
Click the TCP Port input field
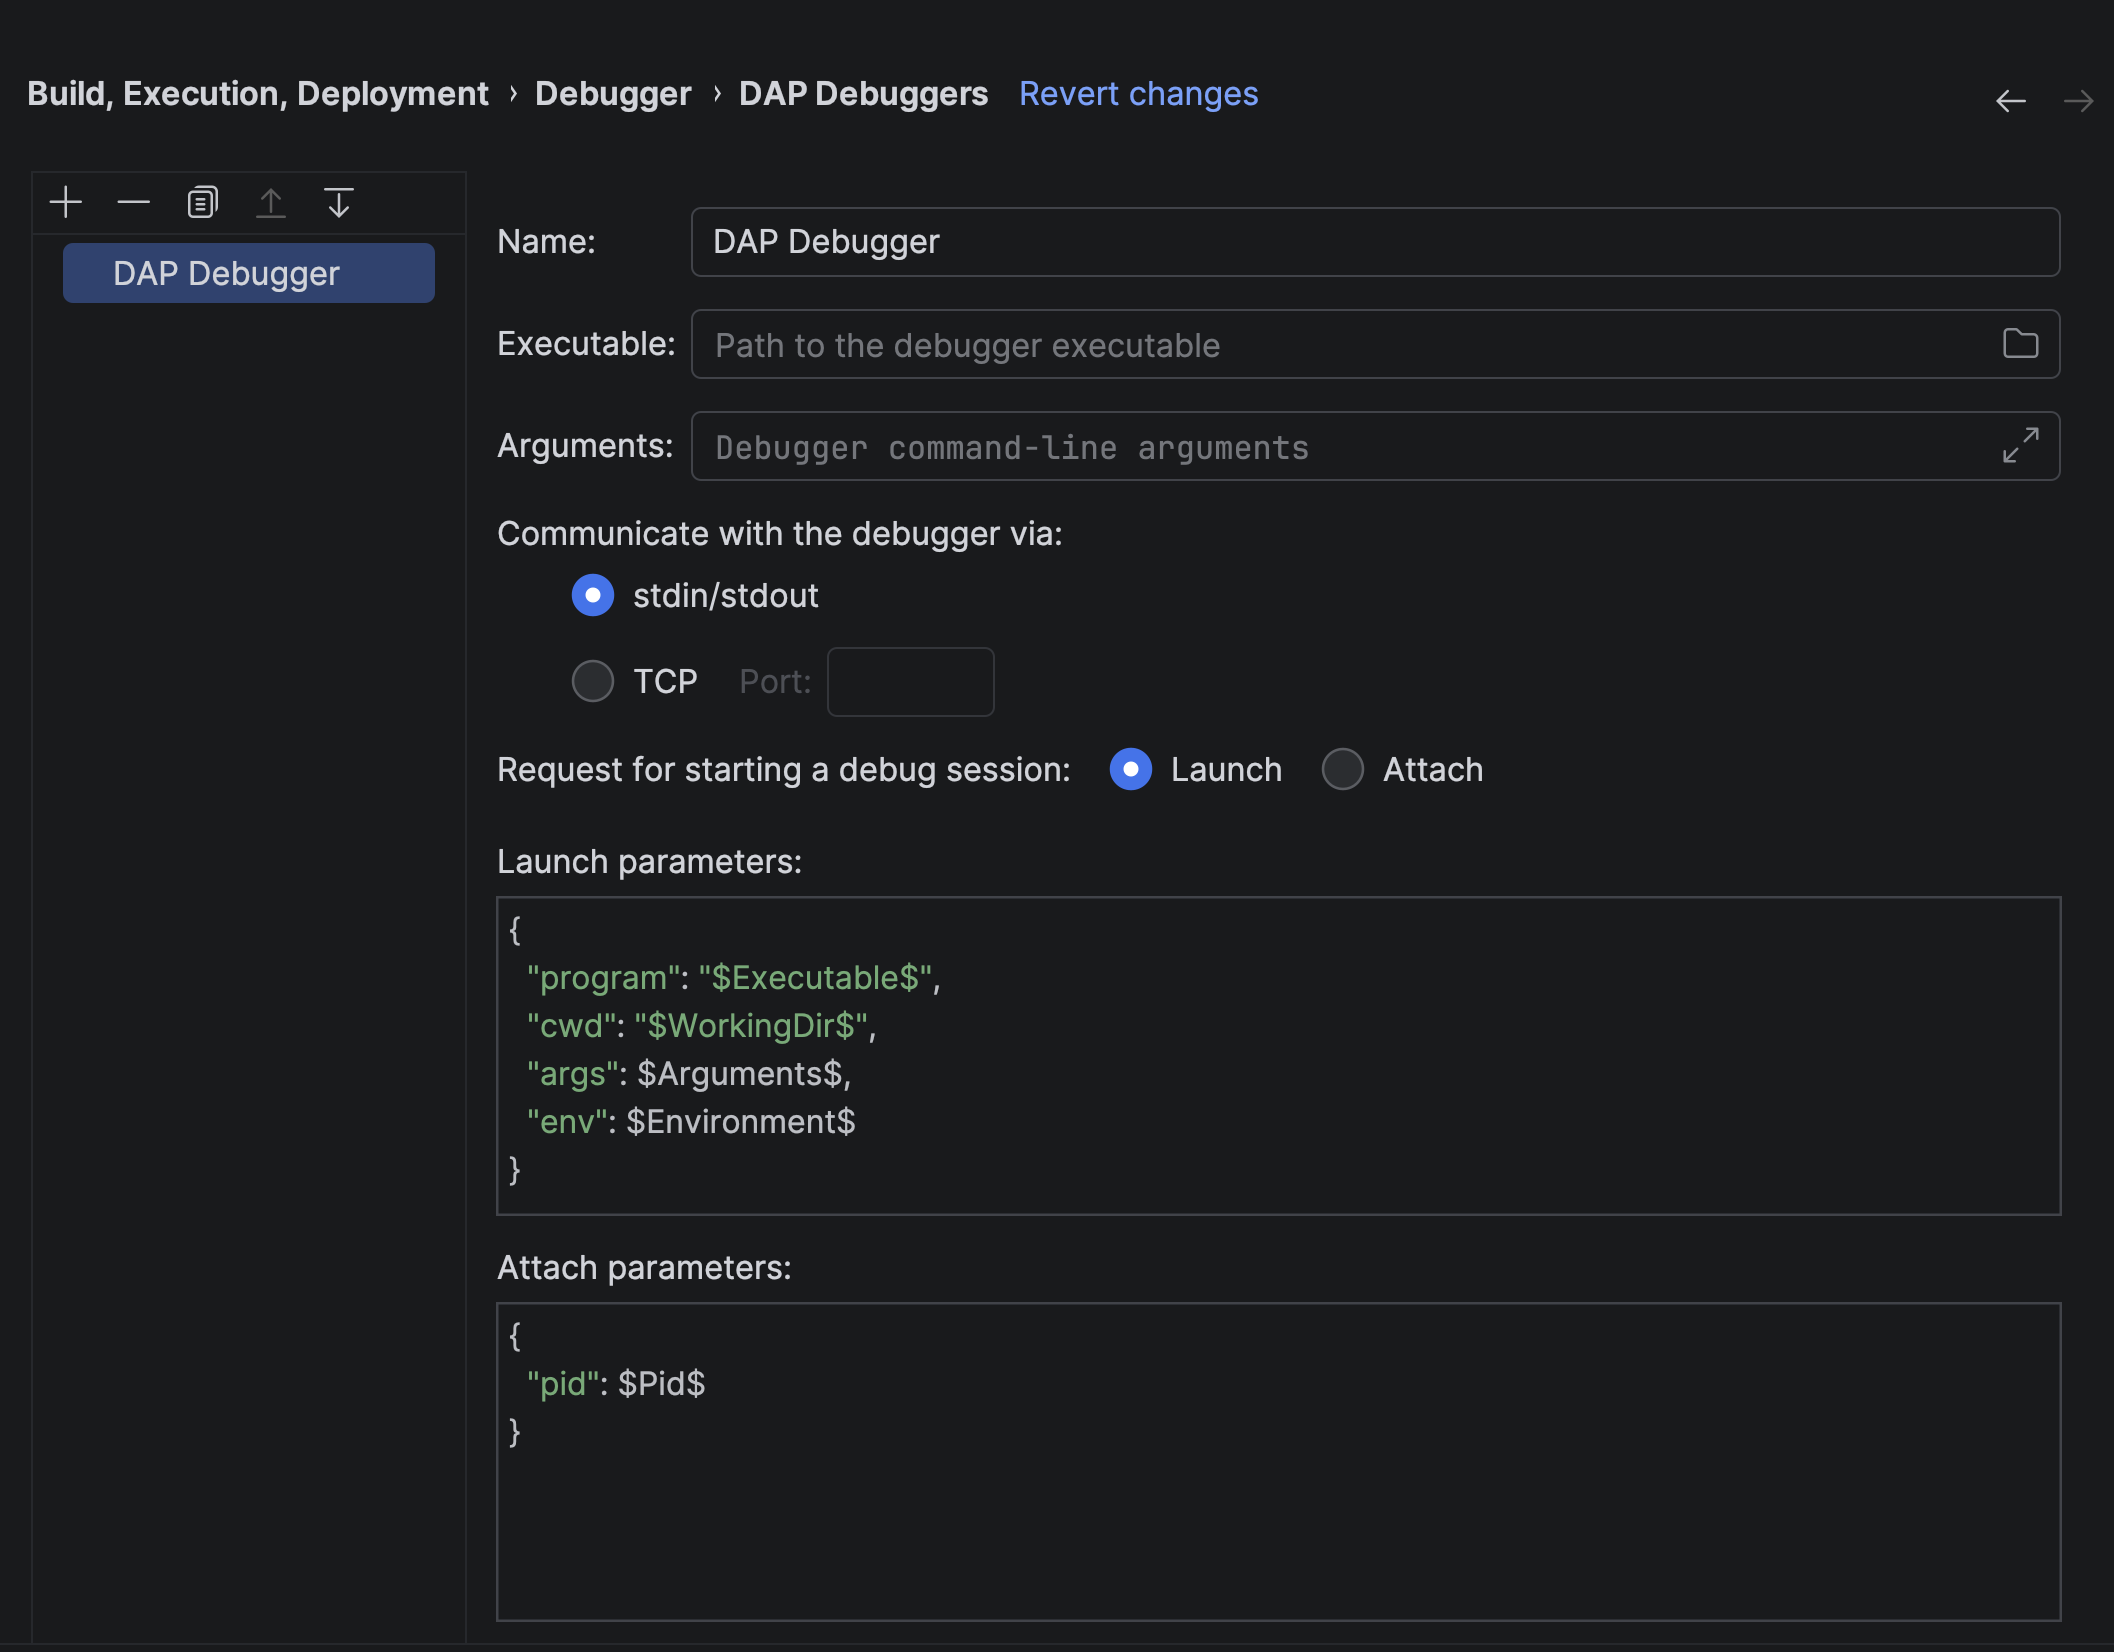click(x=910, y=682)
